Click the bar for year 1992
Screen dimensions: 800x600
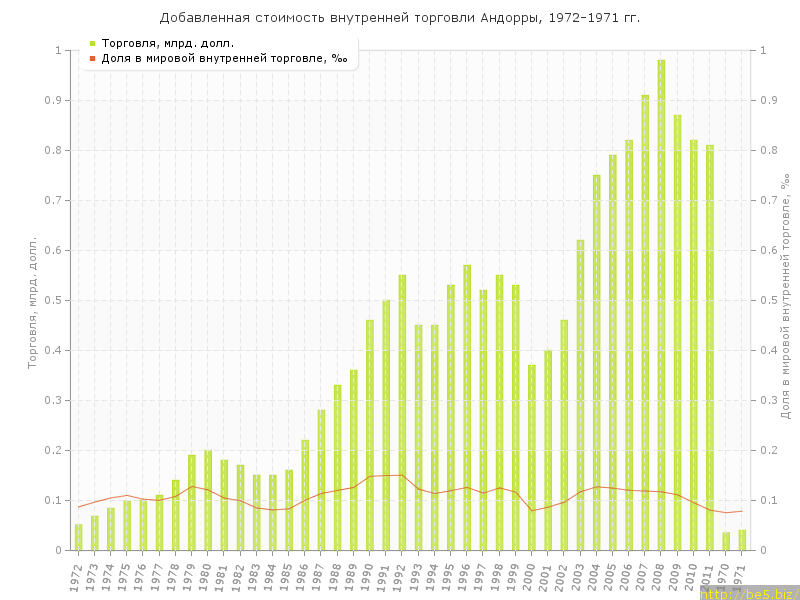coord(402,412)
